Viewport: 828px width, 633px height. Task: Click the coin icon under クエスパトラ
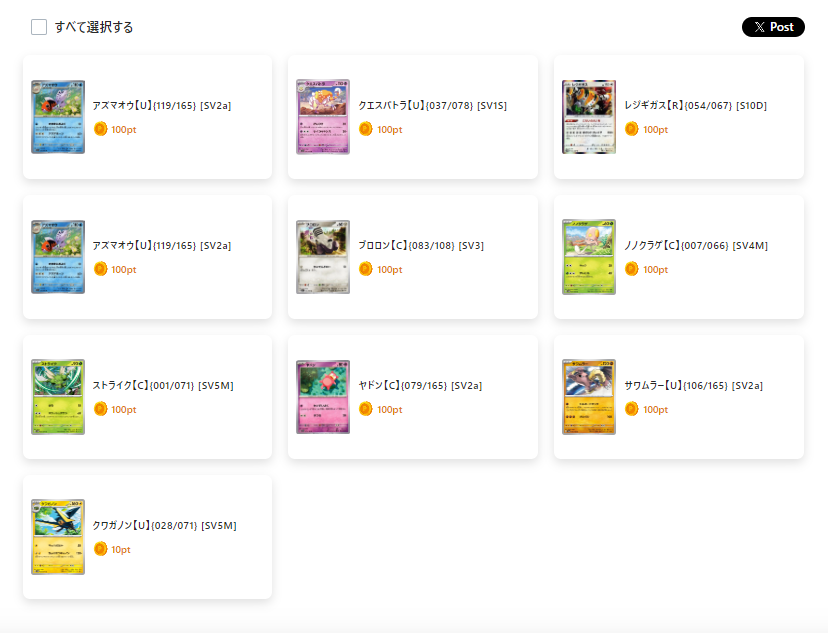pos(366,129)
